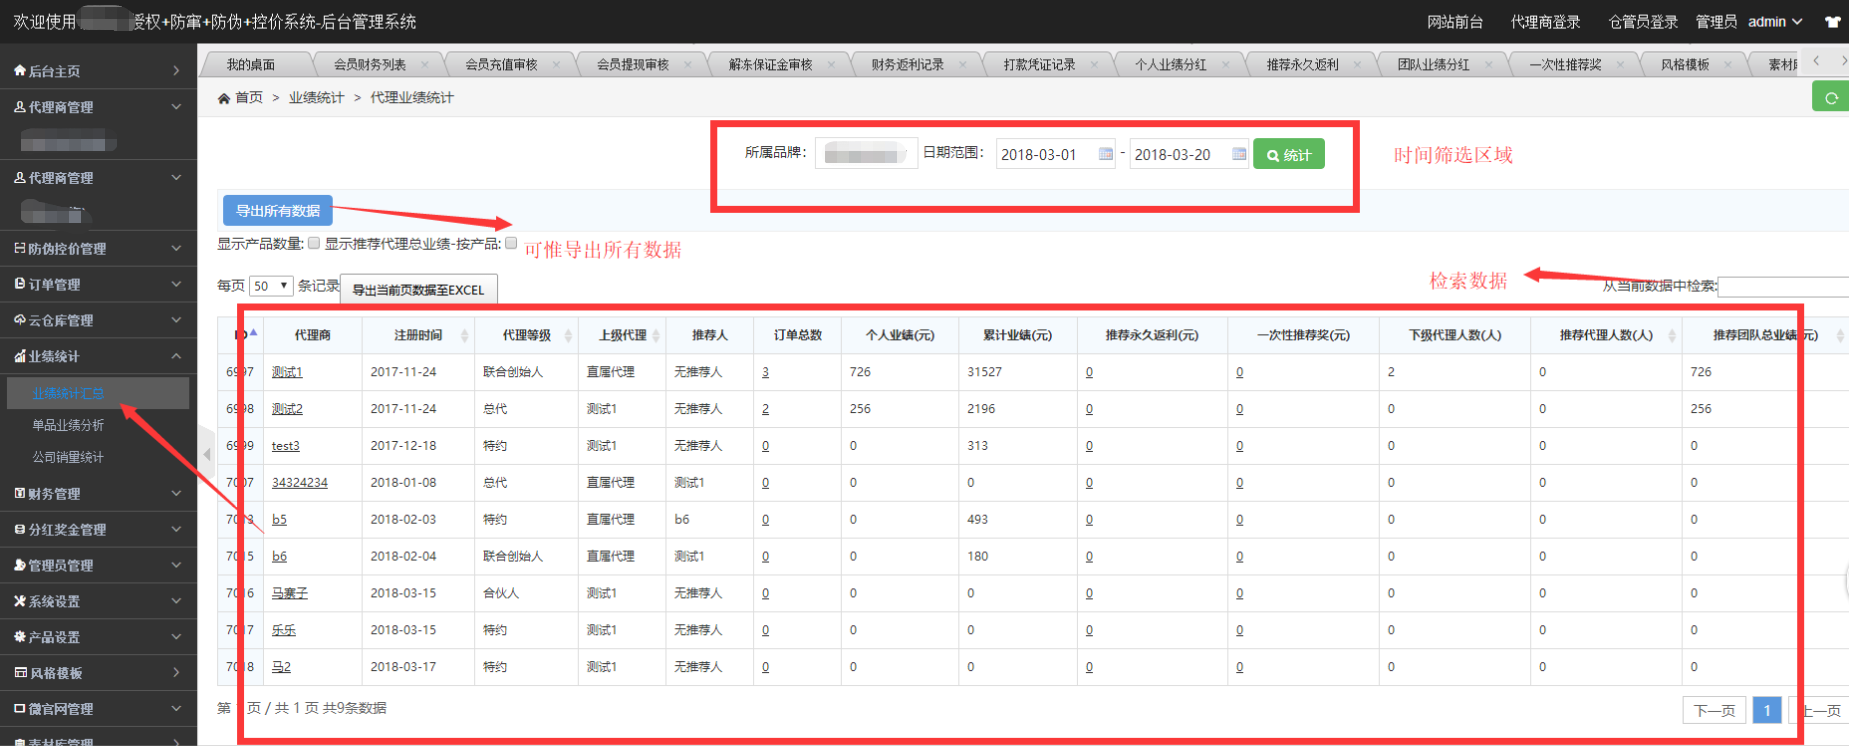The width and height of the screenshot is (1851, 746).
Task: Close the 推荐永久返利 tab
Action: [1357, 65]
